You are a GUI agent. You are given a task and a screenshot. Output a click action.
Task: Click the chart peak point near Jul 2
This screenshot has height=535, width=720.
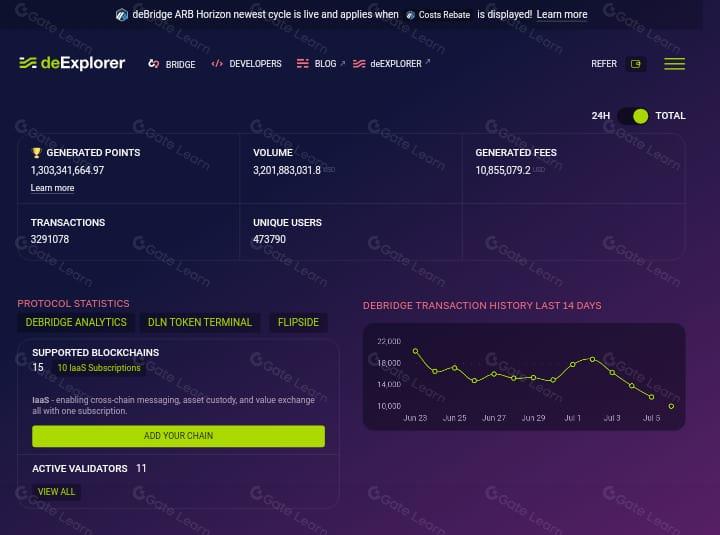pyautogui.click(x=593, y=359)
